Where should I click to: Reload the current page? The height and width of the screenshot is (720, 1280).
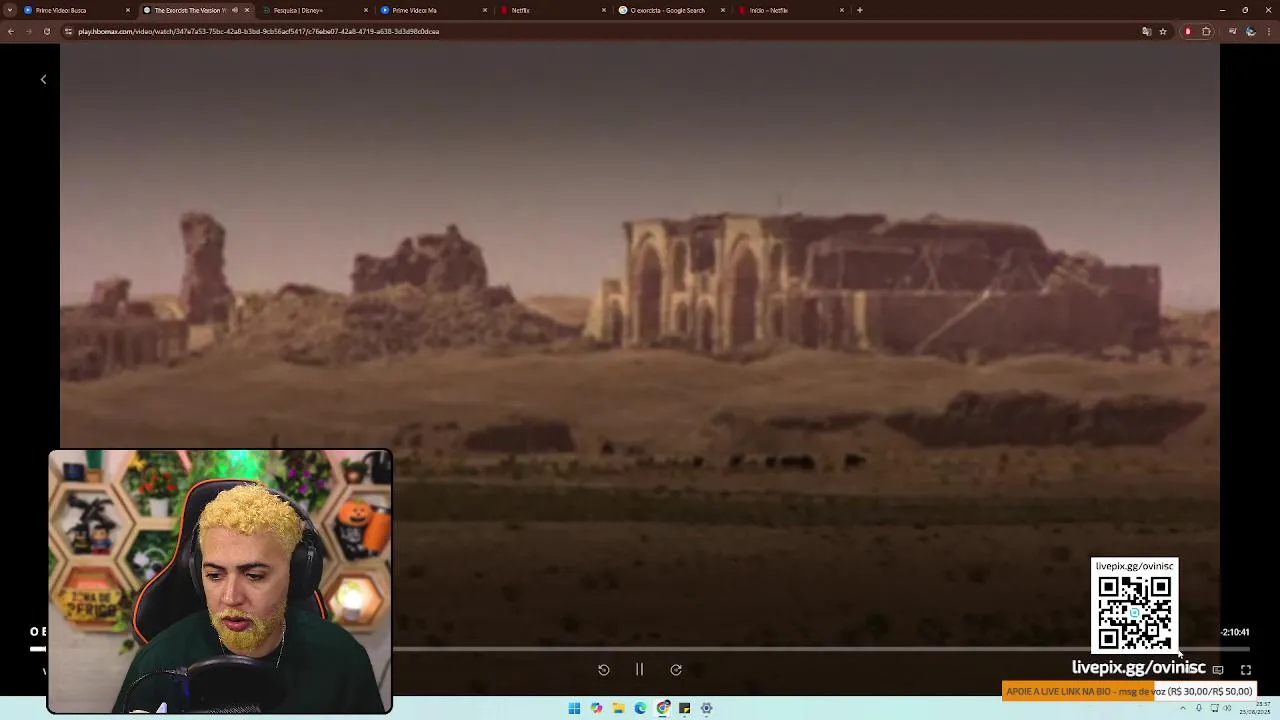point(47,31)
